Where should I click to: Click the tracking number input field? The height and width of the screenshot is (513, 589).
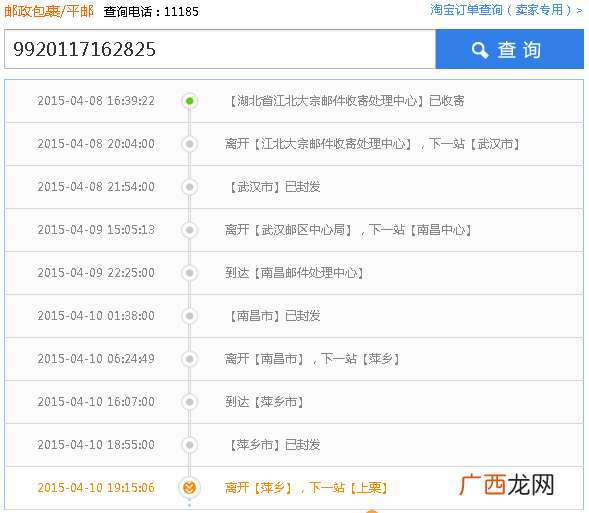coord(220,49)
